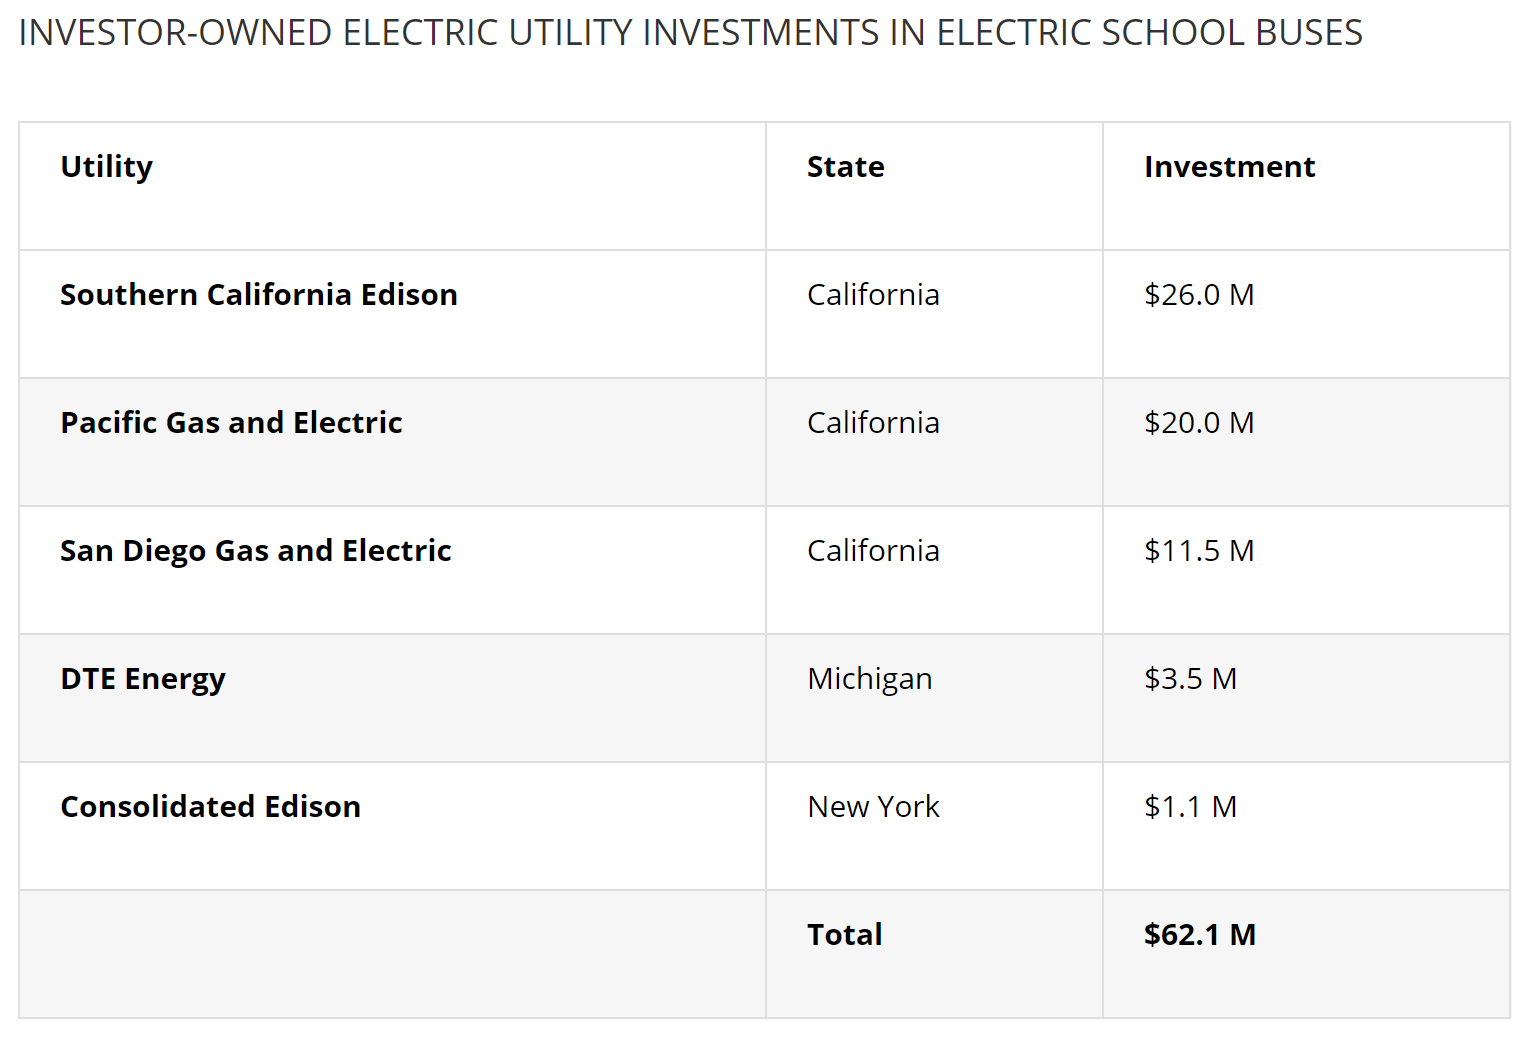Click the Investment column header

[x=1229, y=167]
